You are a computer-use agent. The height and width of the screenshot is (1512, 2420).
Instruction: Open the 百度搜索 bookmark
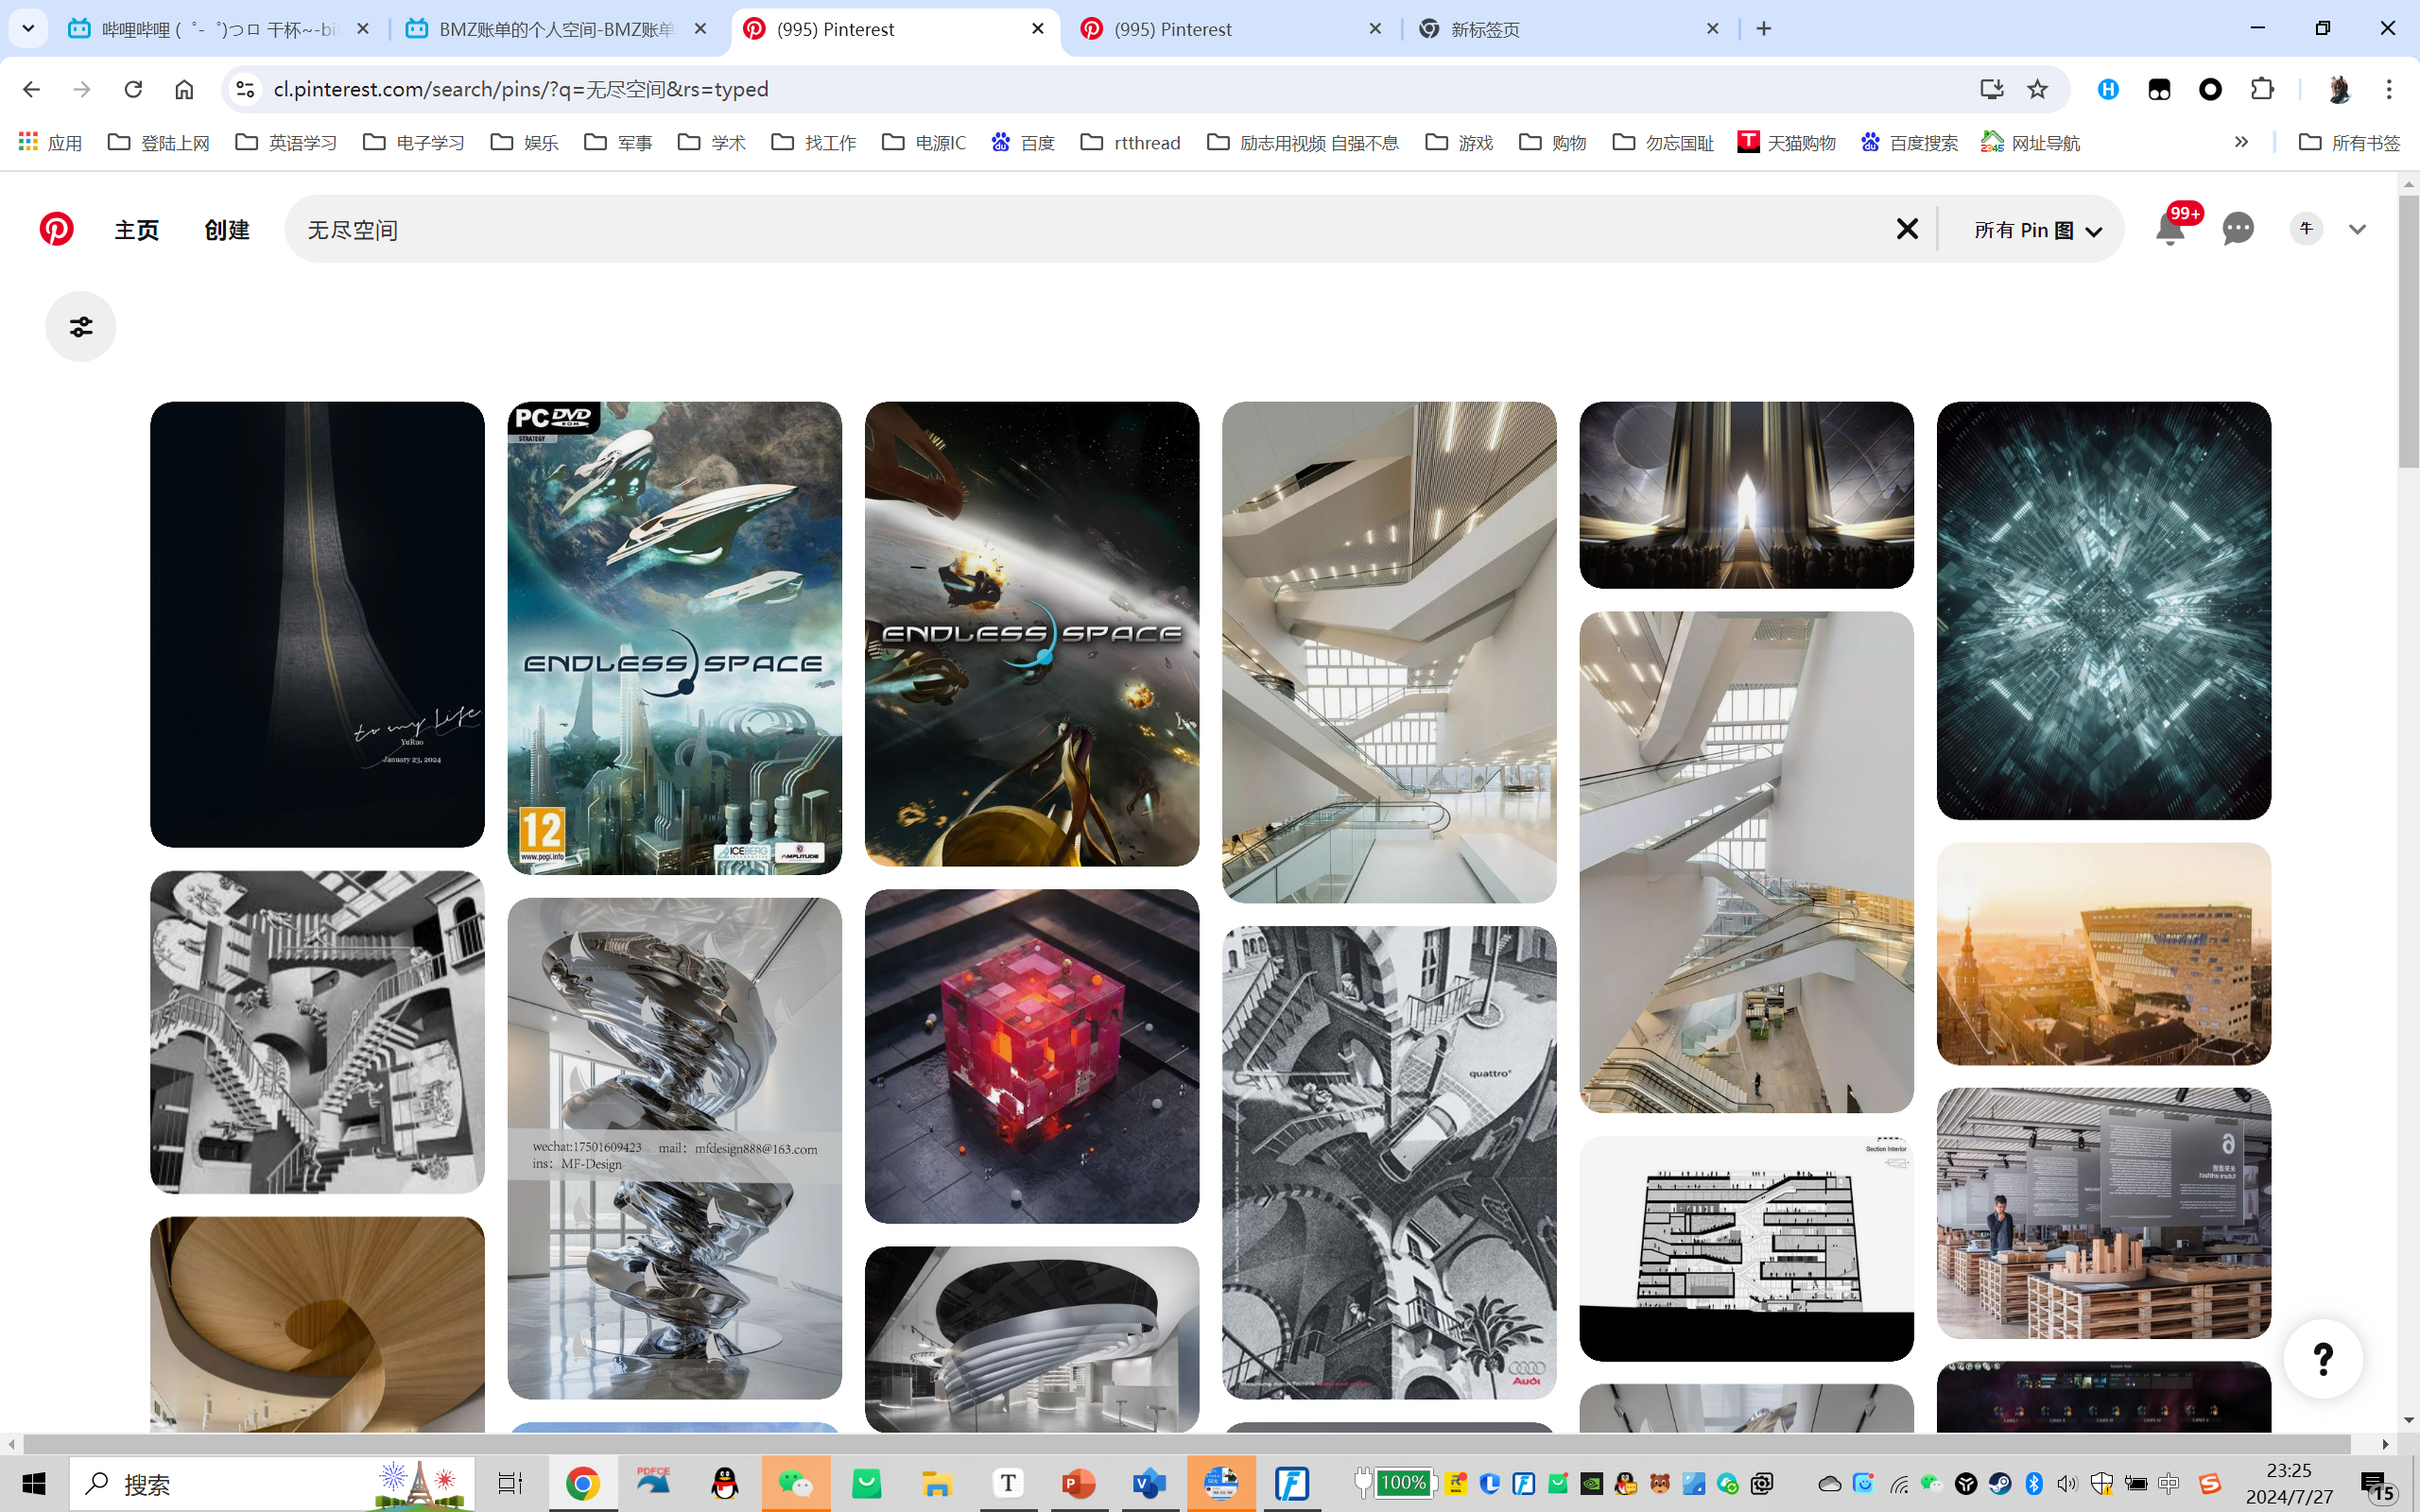point(1909,142)
